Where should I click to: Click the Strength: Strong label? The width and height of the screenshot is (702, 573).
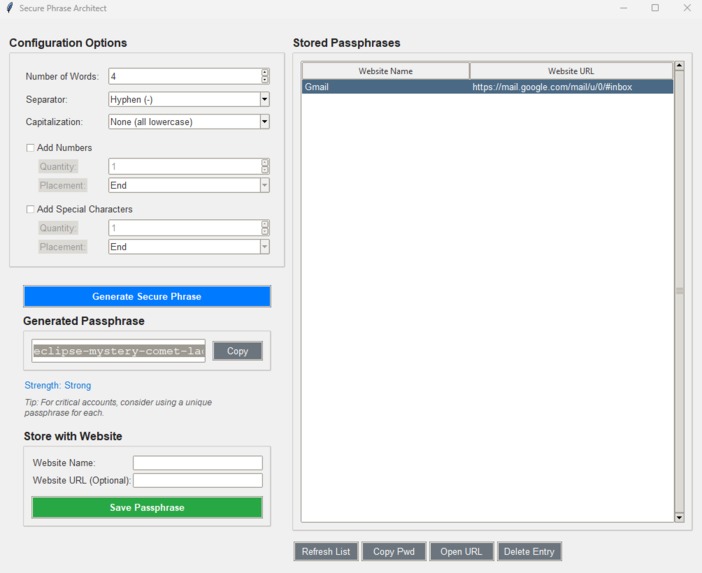[58, 385]
